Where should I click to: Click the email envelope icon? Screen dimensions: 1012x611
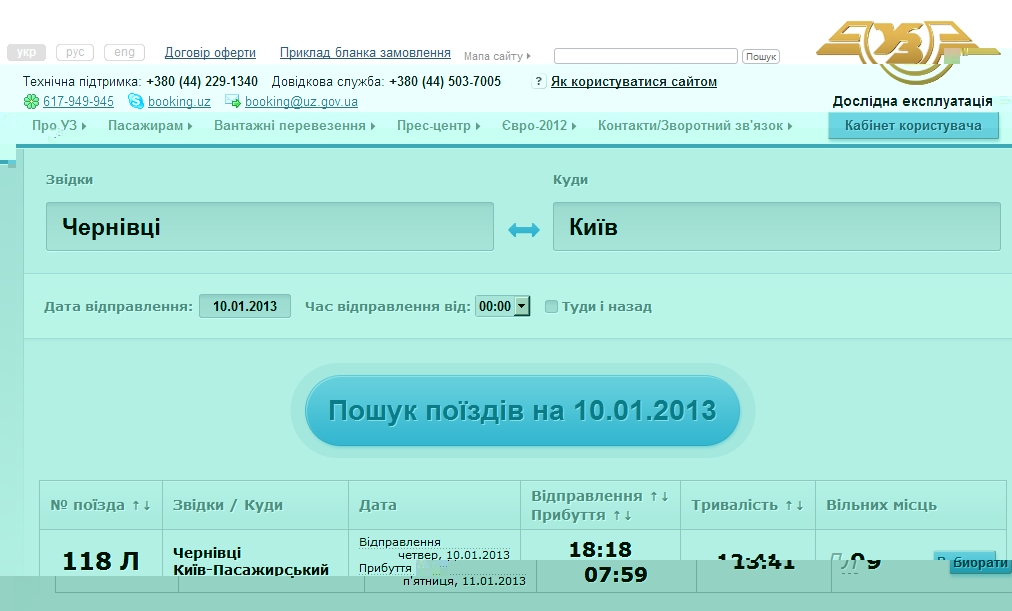point(233,102)
